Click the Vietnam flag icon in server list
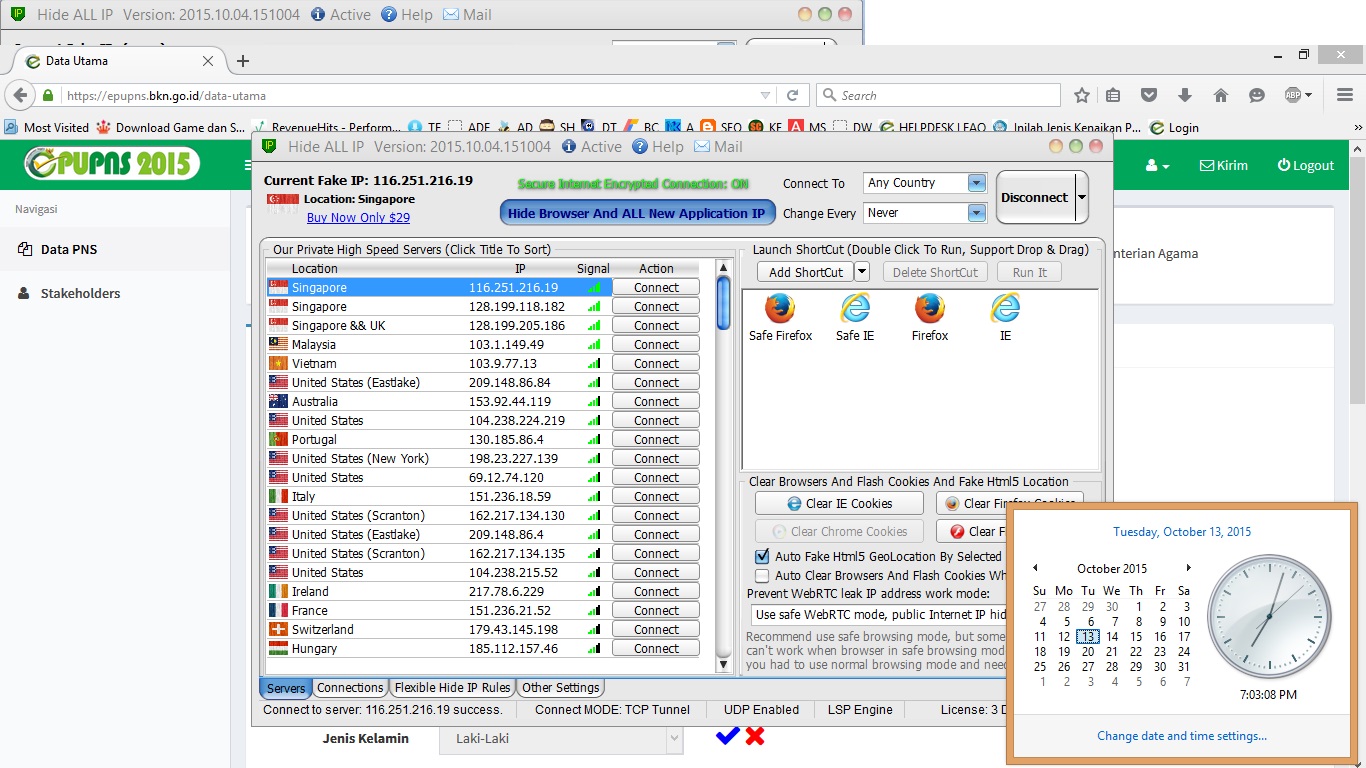 (278, 363)
